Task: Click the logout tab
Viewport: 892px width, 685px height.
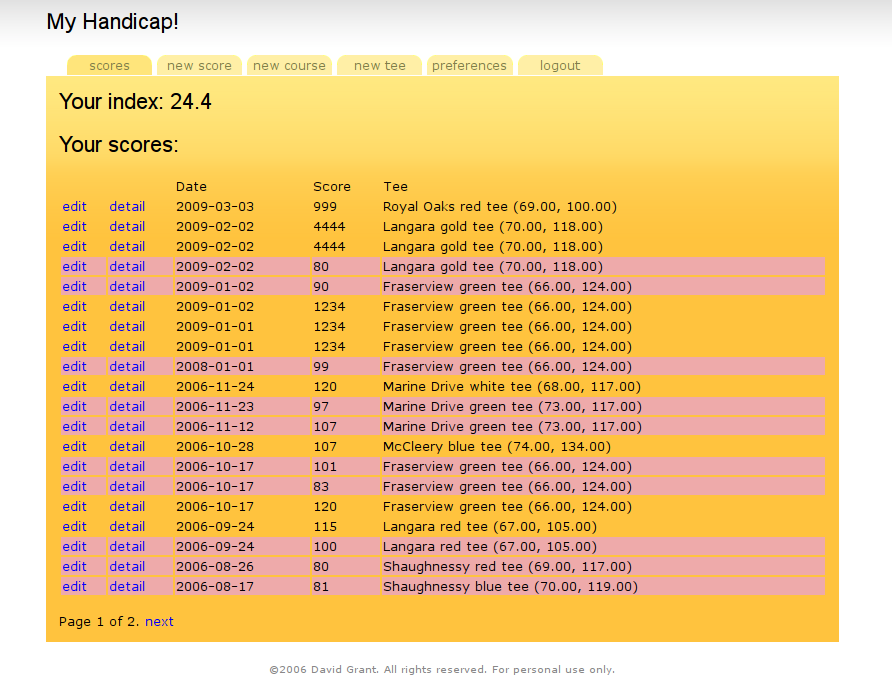Action: (559, 65)
